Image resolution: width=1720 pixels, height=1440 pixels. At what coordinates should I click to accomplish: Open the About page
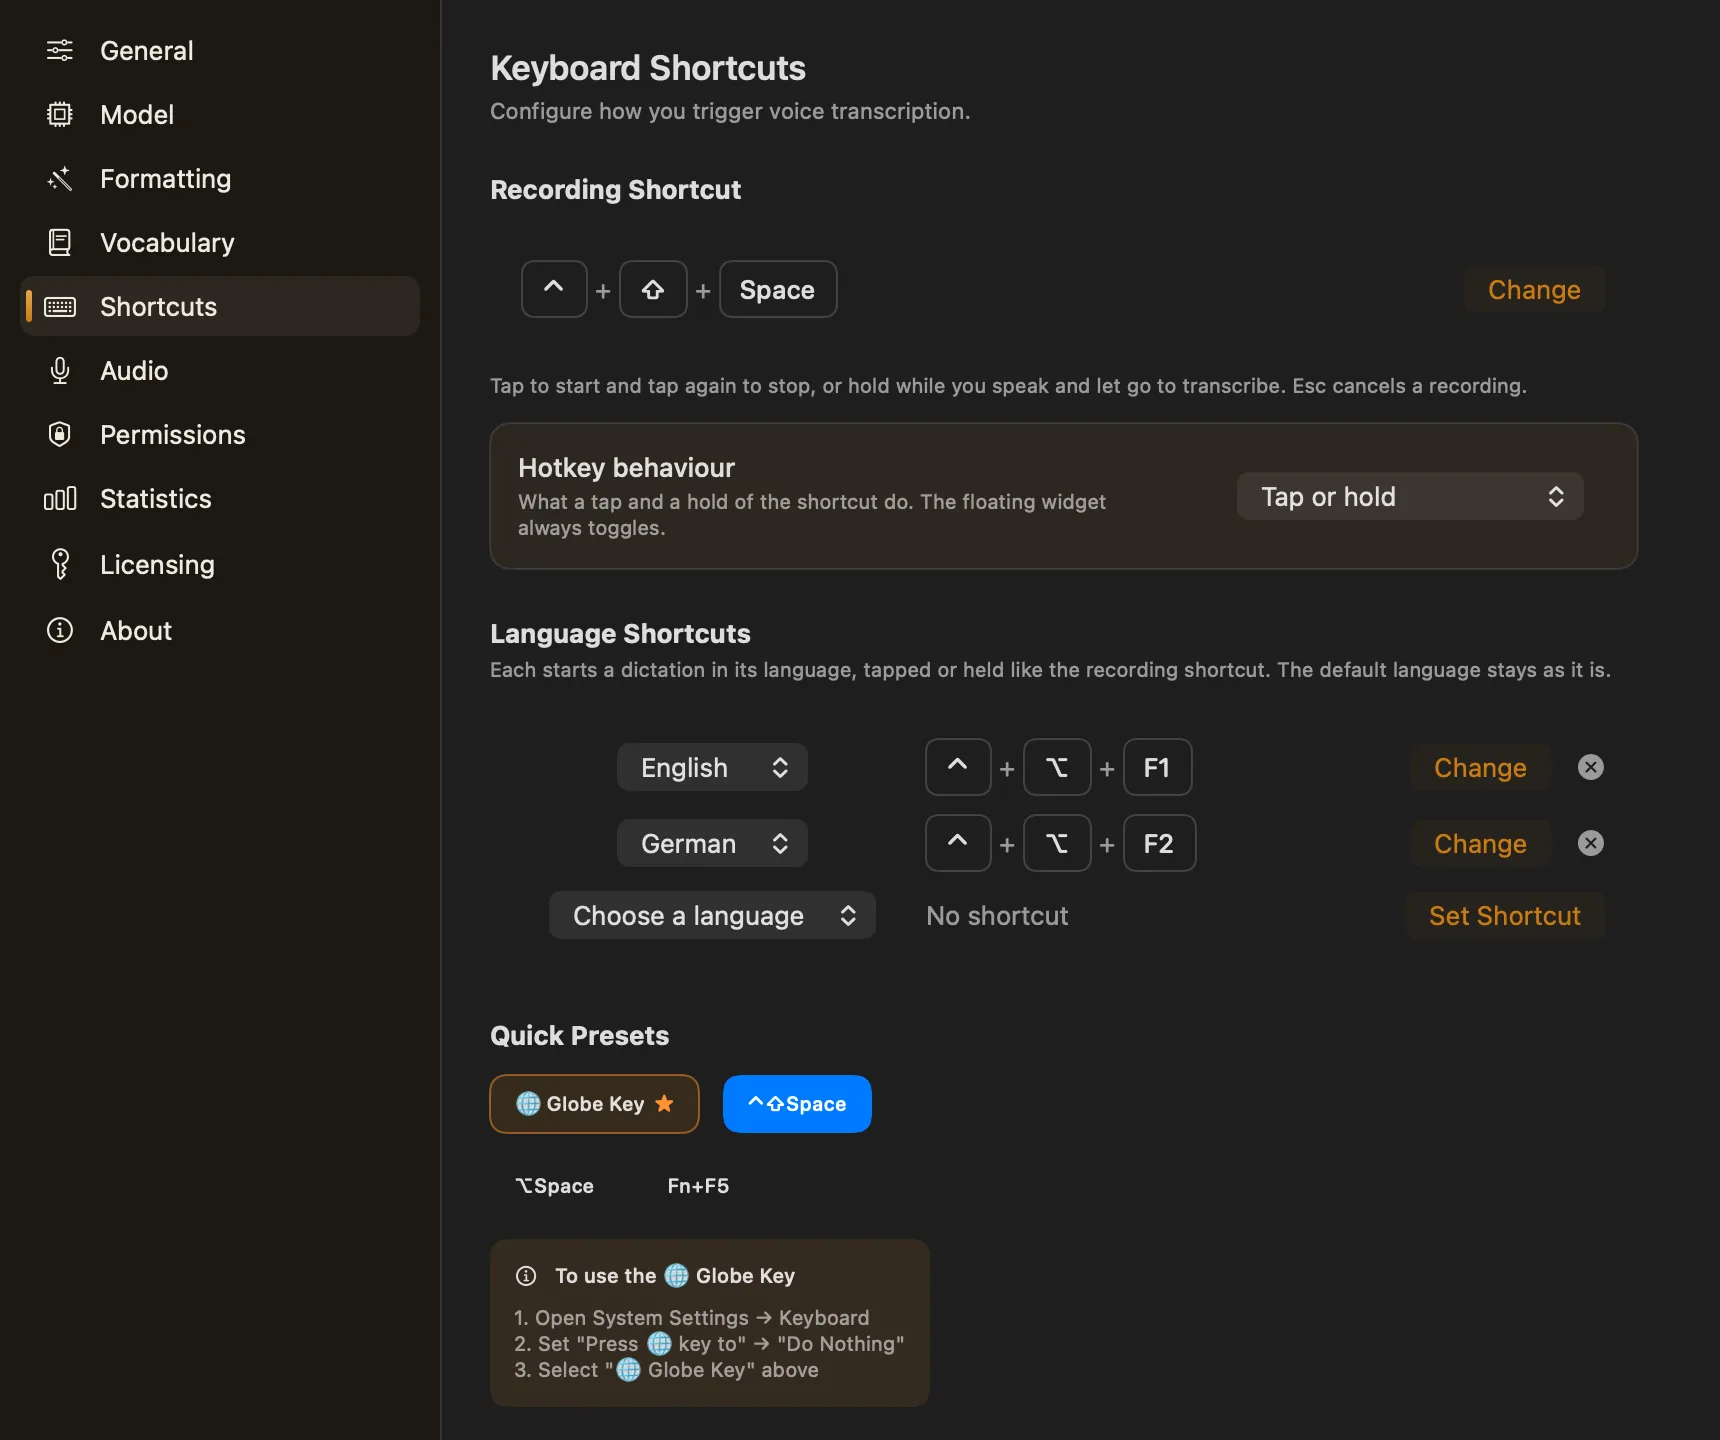220,630
